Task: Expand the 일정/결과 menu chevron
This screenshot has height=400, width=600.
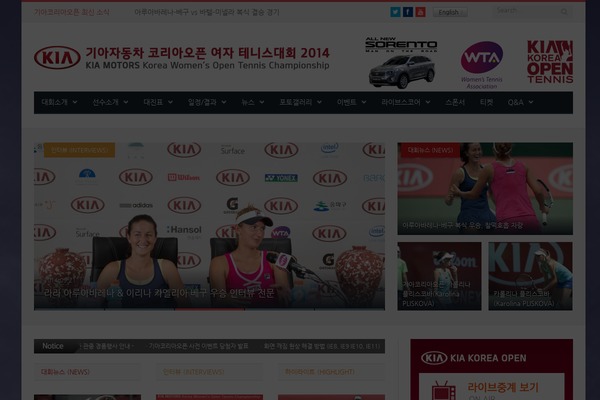Action: click(x=224, y=102)
